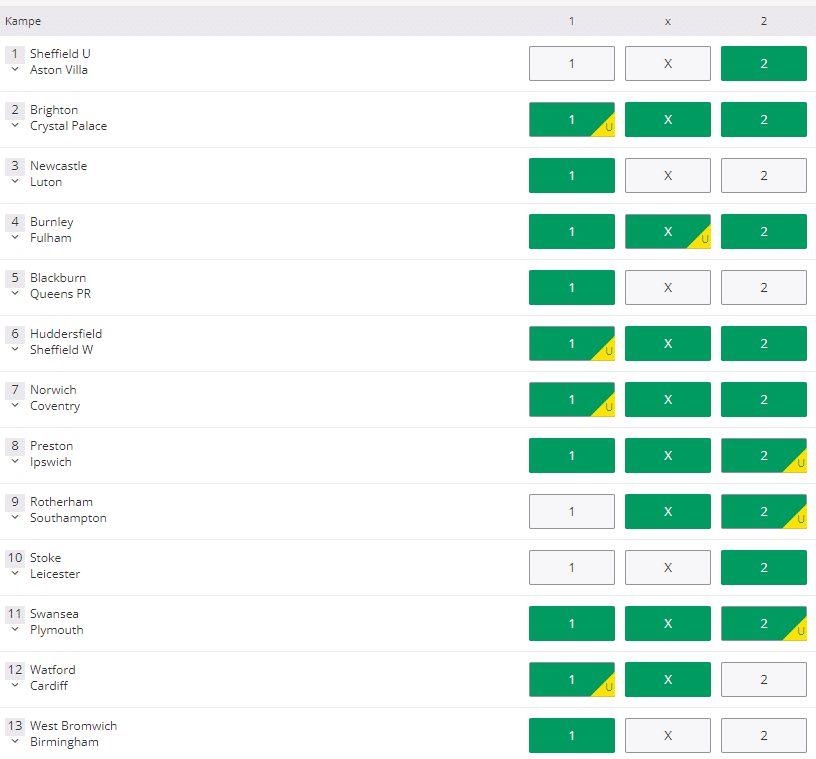The height and width of the screenshot is (759, 816).
Task: Select draw for West Bromwich vs Birmingham
Action: (667, 735)
